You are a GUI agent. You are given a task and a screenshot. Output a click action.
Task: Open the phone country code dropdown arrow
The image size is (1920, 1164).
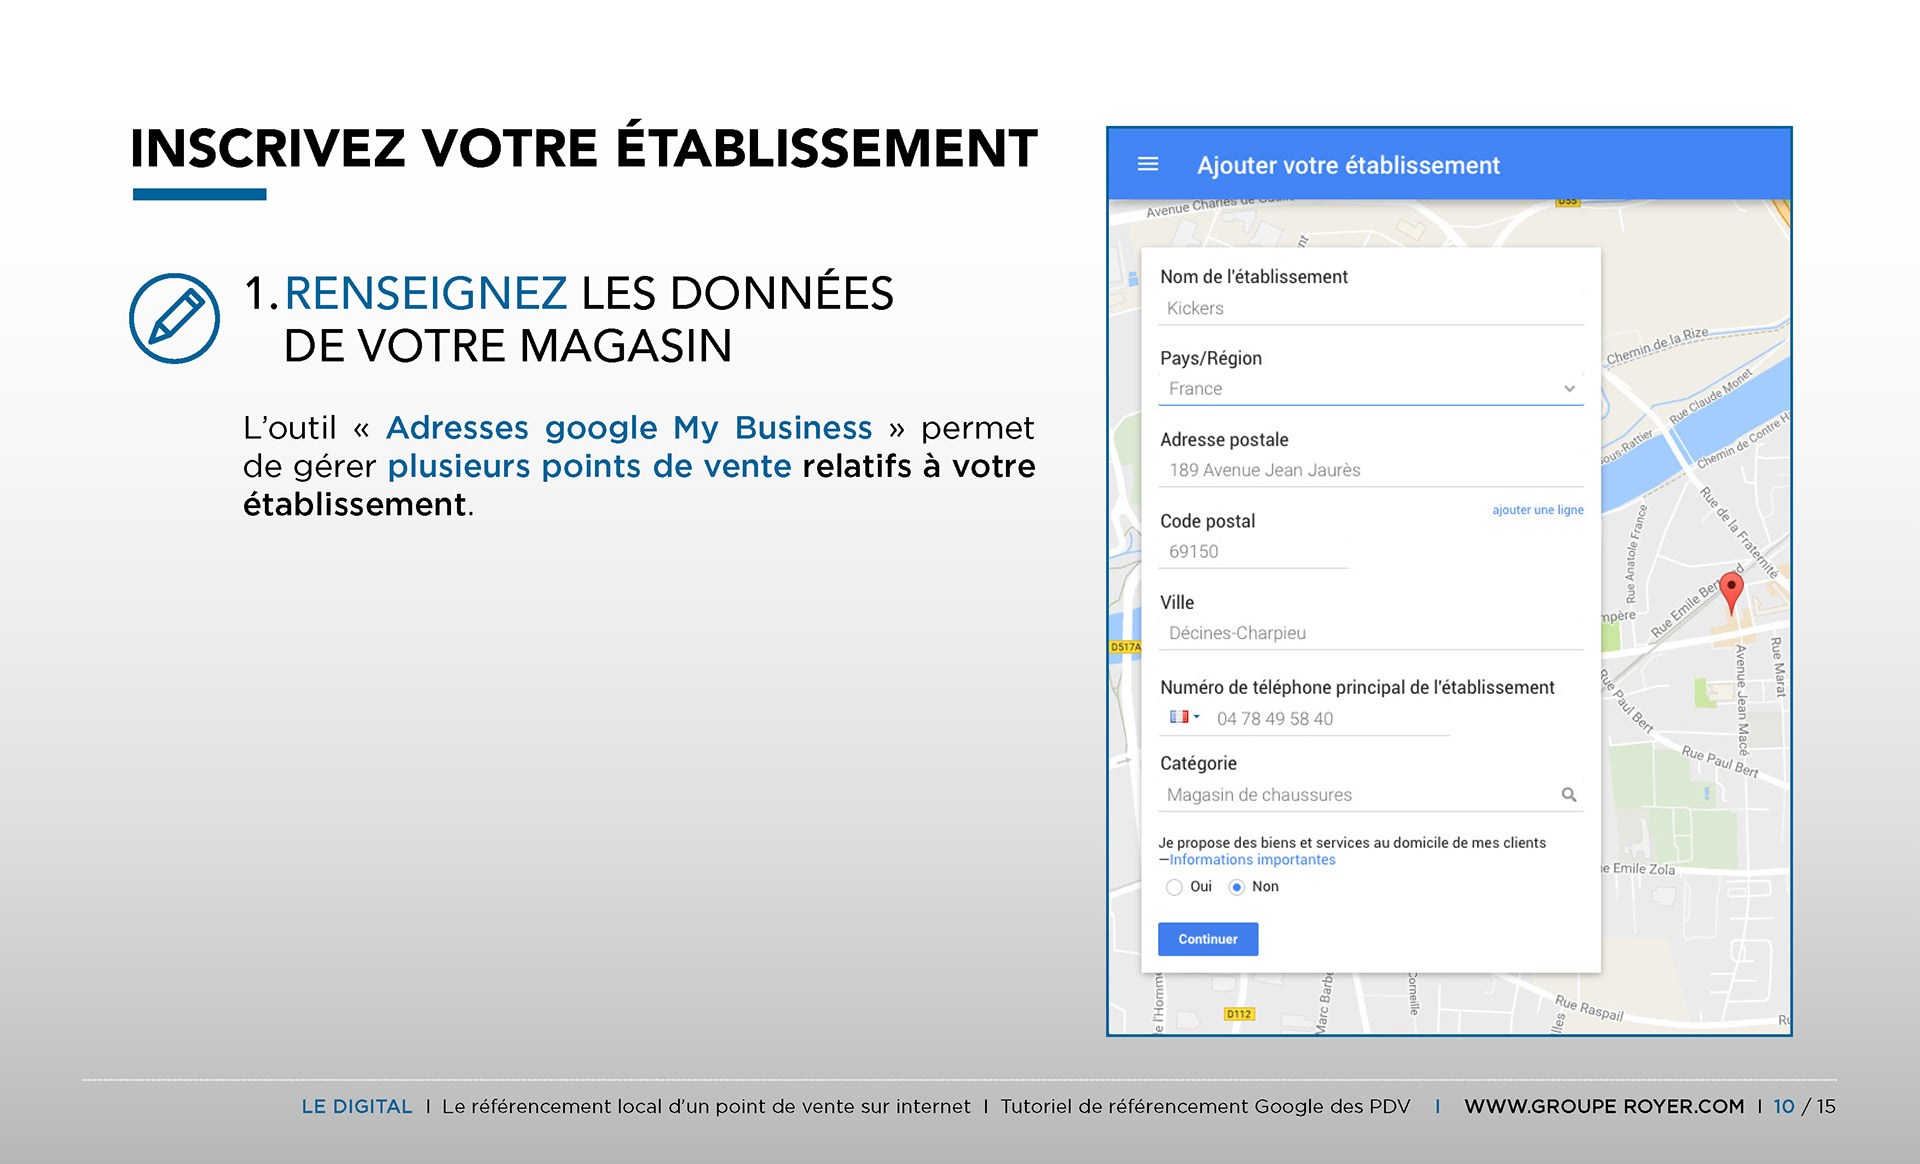[x=1197, y=717]
